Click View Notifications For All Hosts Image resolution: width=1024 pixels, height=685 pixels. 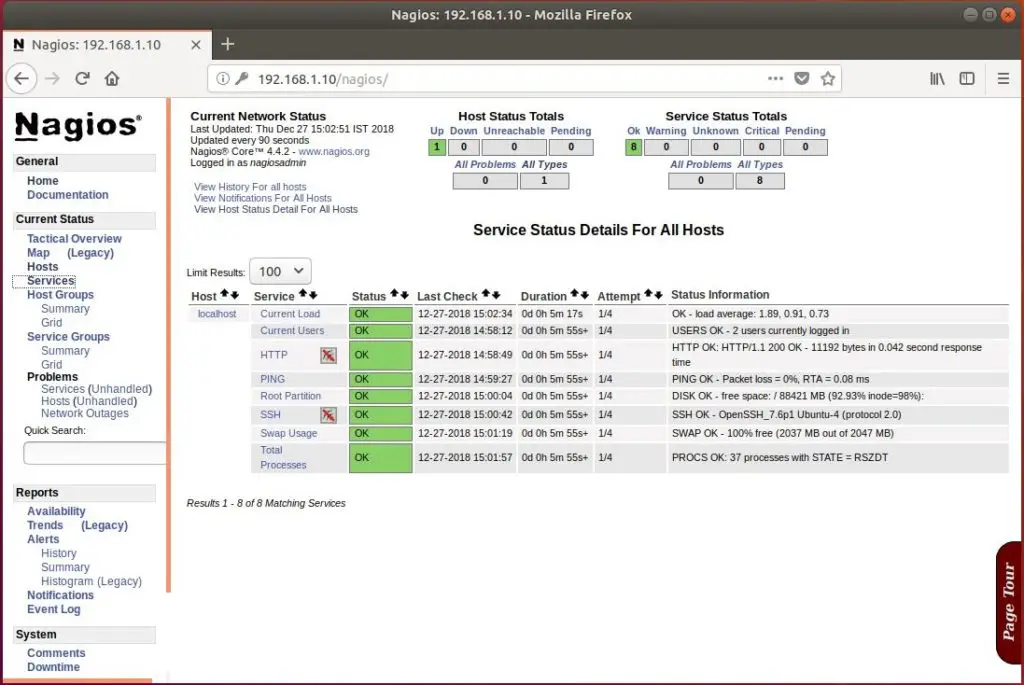coord(263,198)
